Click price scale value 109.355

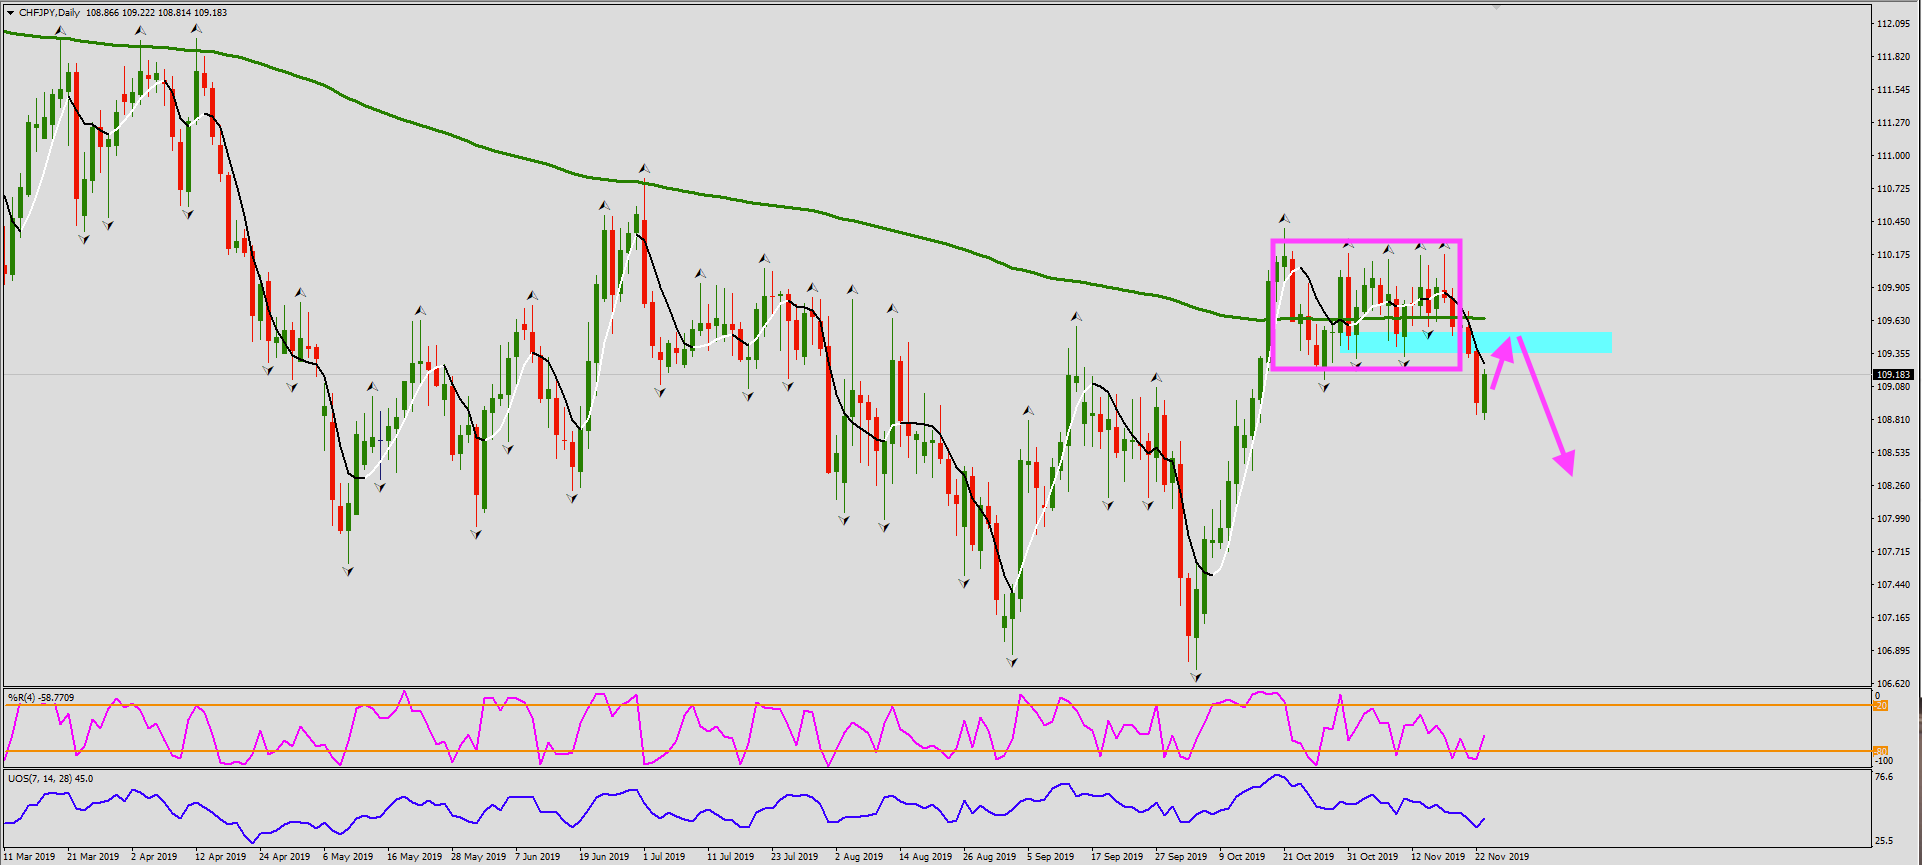pyautogui.click(x=1894, y=354)
